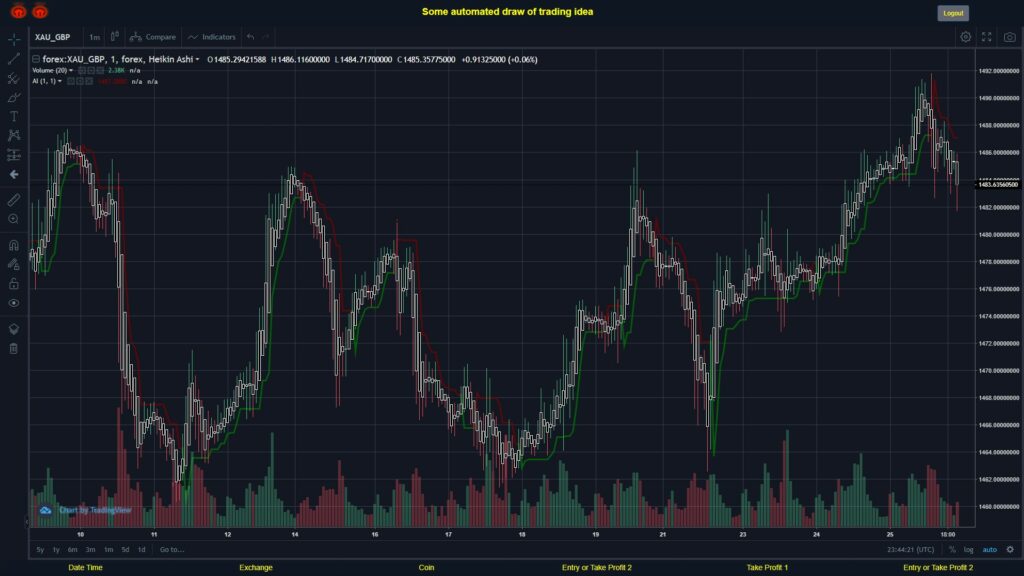Switch the price scale to log mode
1024x576 pixels.
pos(968,549)
